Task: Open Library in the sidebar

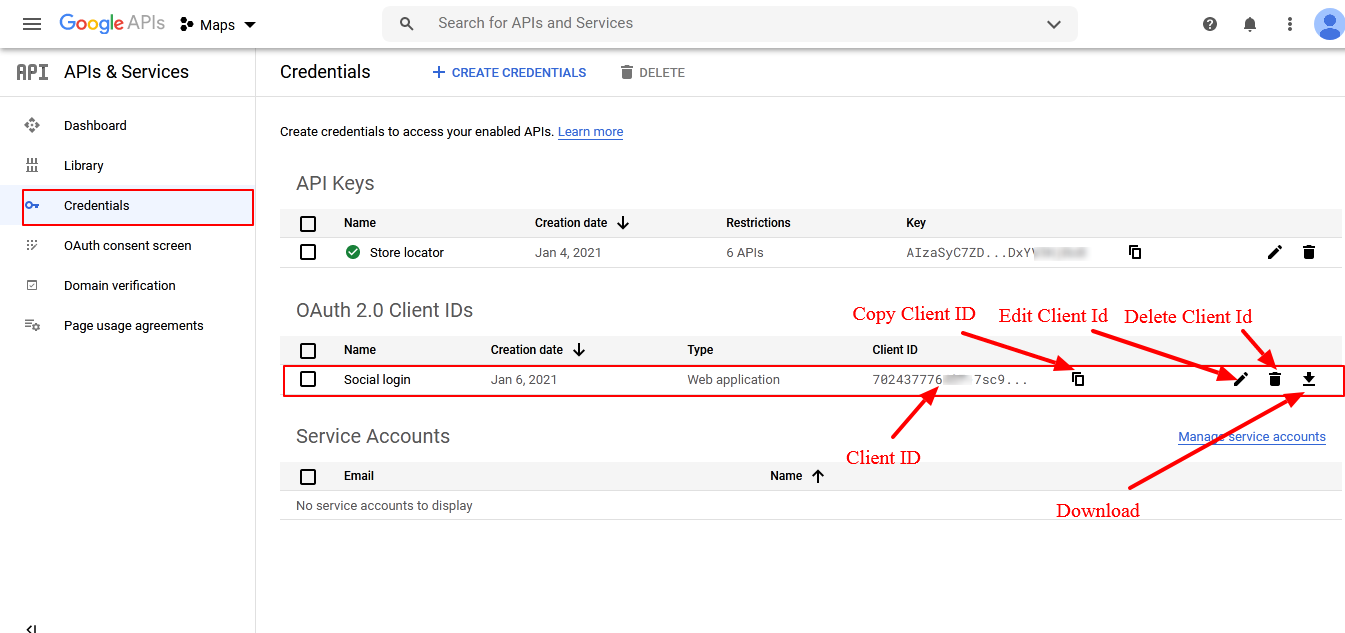Action: (84, 166)
